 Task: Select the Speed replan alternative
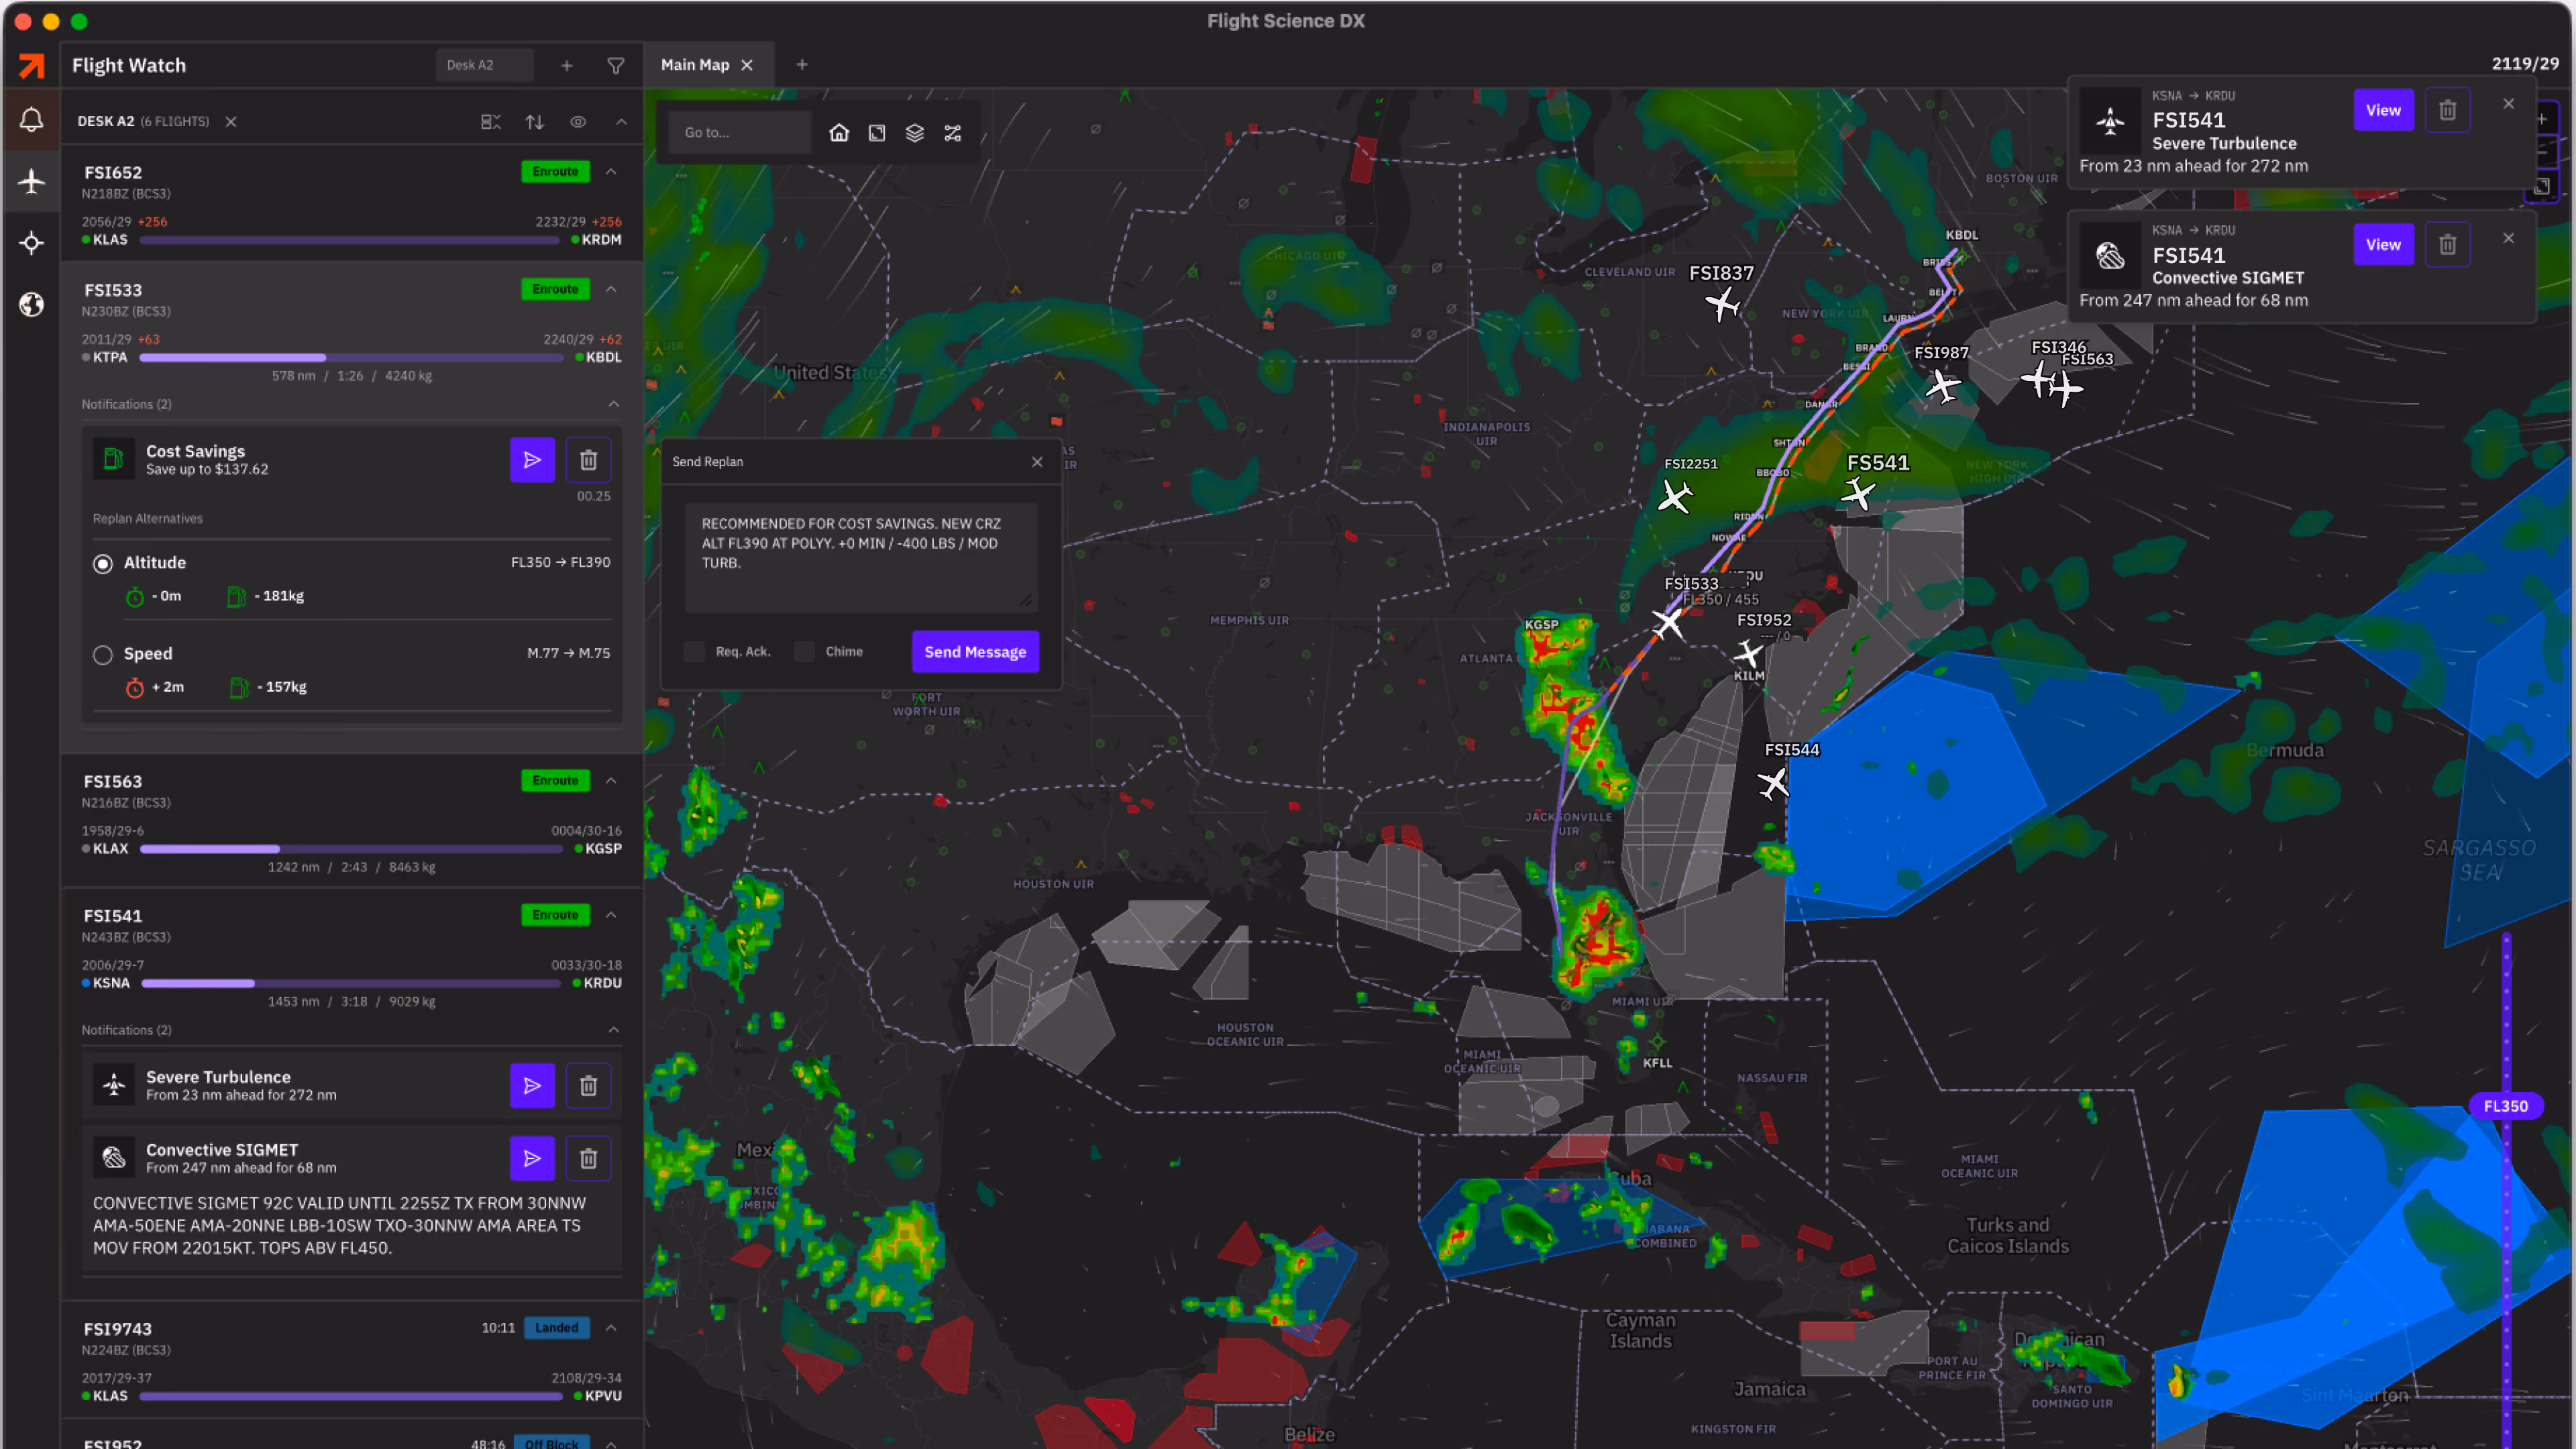pyautogui.click(x=103, y=655)
